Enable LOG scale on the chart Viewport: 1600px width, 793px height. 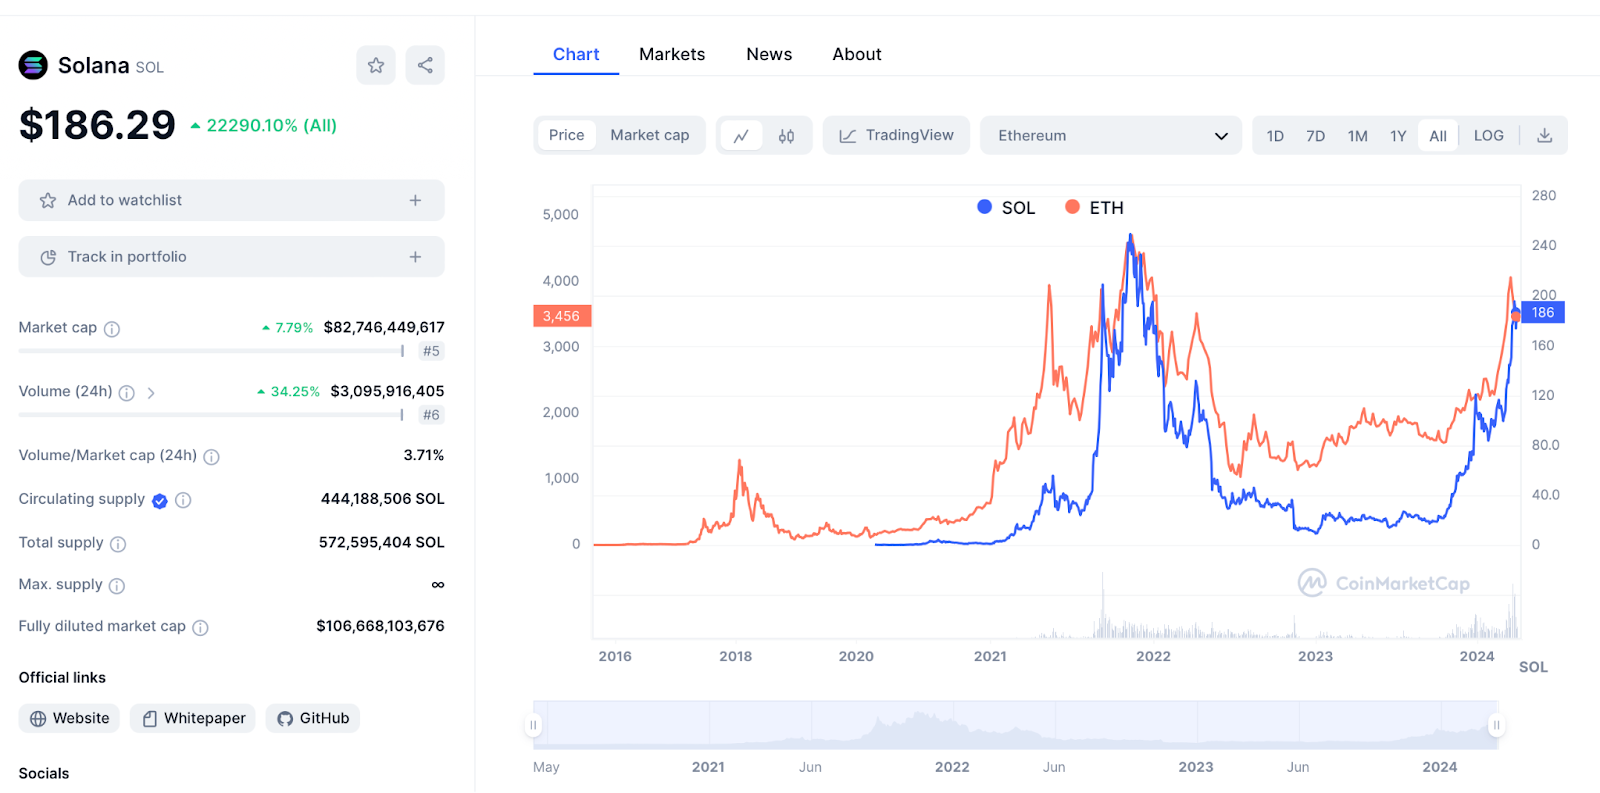point(1488,136)
